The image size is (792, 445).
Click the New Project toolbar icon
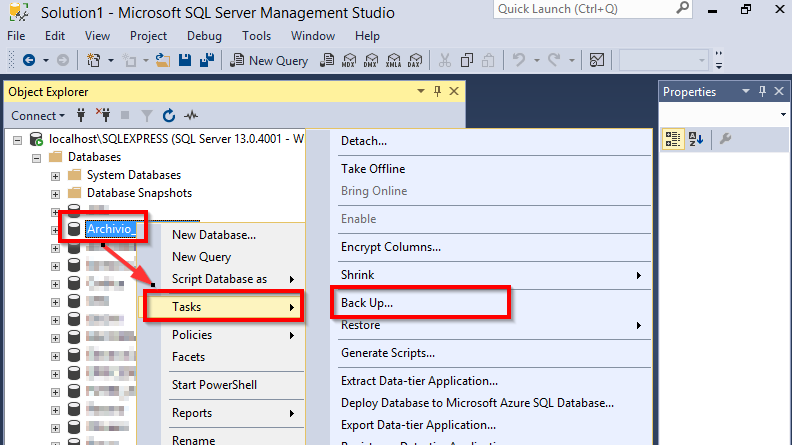coord(93,61)
